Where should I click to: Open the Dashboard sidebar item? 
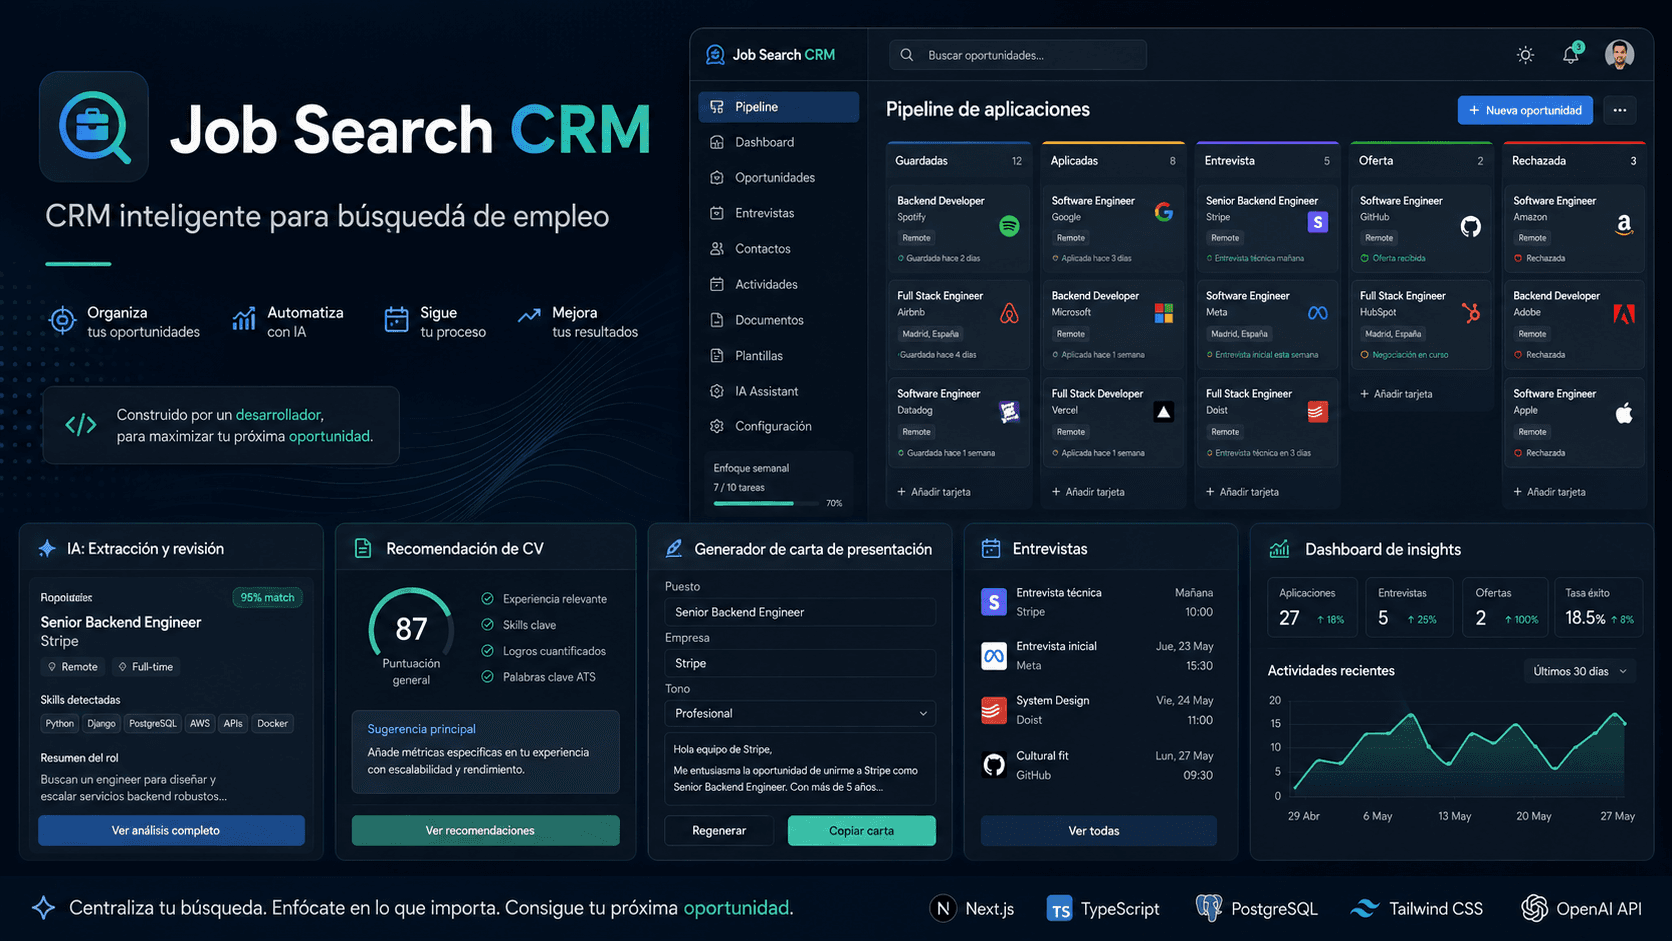click(x=778, y=142)
